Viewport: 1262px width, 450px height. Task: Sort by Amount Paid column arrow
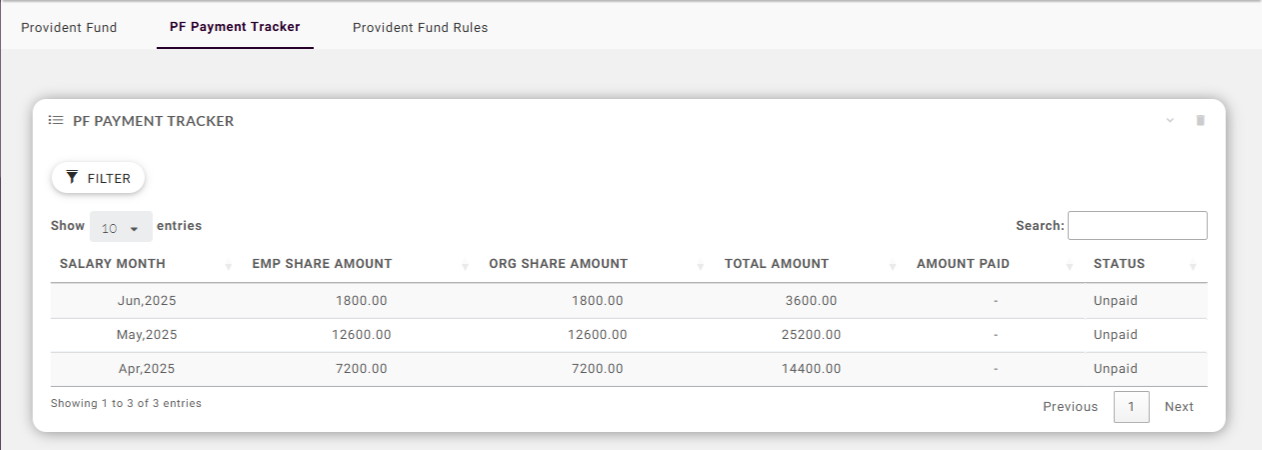(x=1069, y=266)
